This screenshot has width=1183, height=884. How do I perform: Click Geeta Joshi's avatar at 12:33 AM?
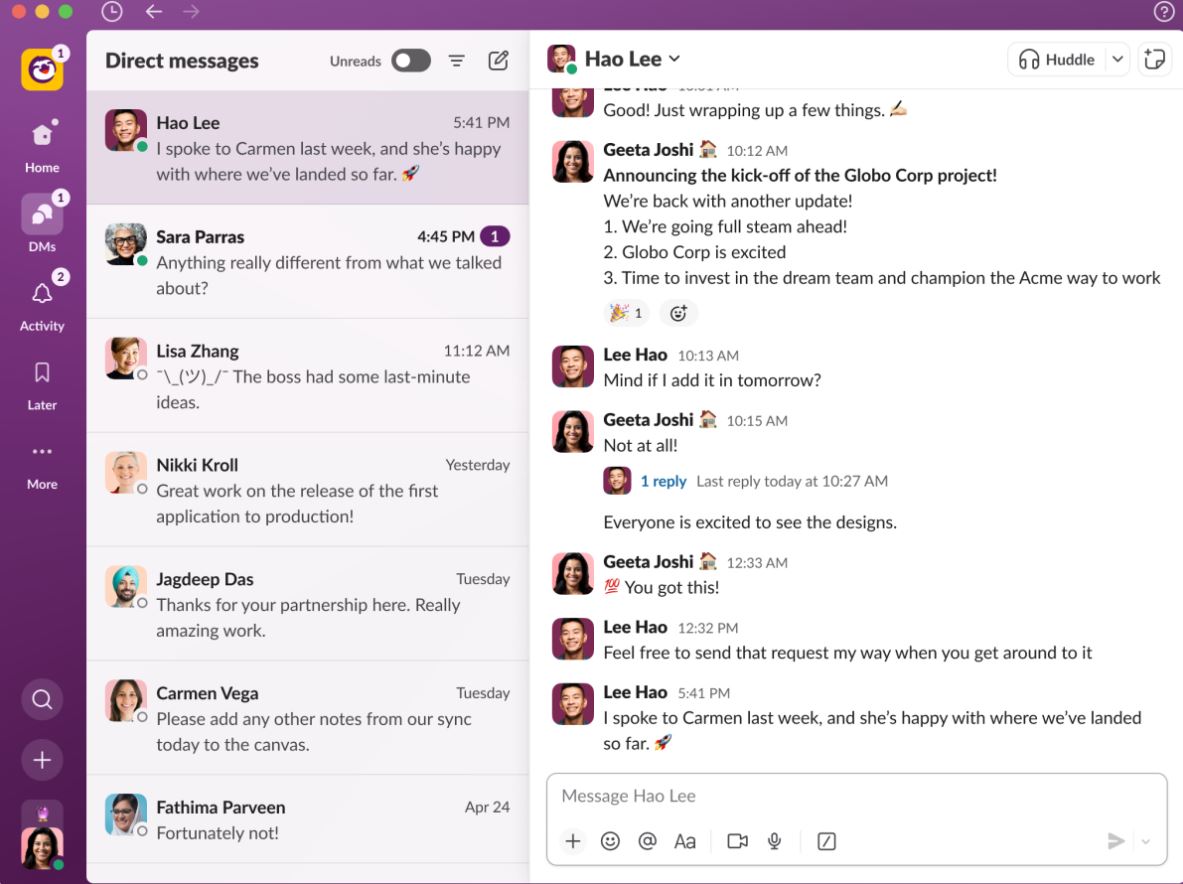tap(573, 573)
